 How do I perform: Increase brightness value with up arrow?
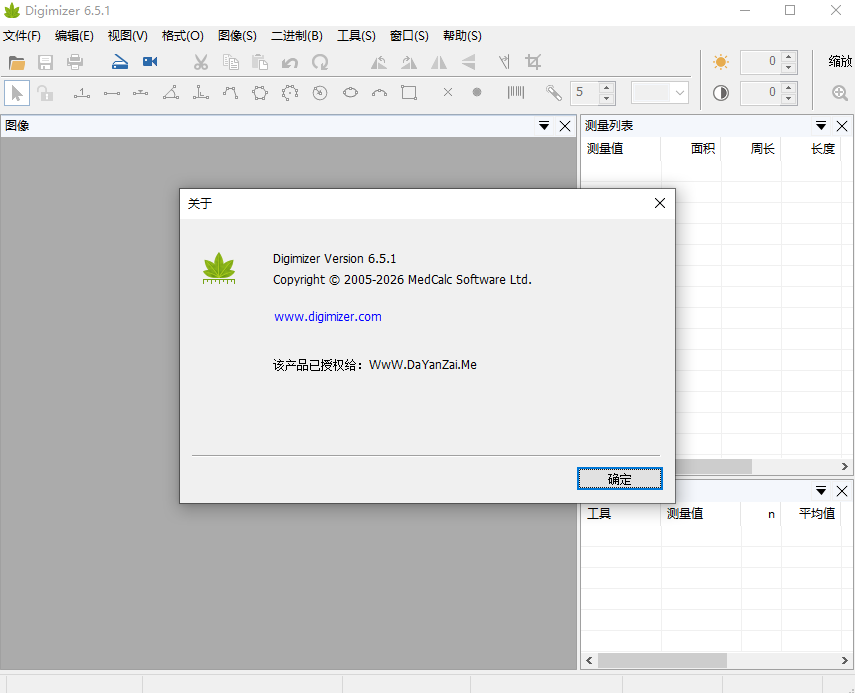point(788,56)
